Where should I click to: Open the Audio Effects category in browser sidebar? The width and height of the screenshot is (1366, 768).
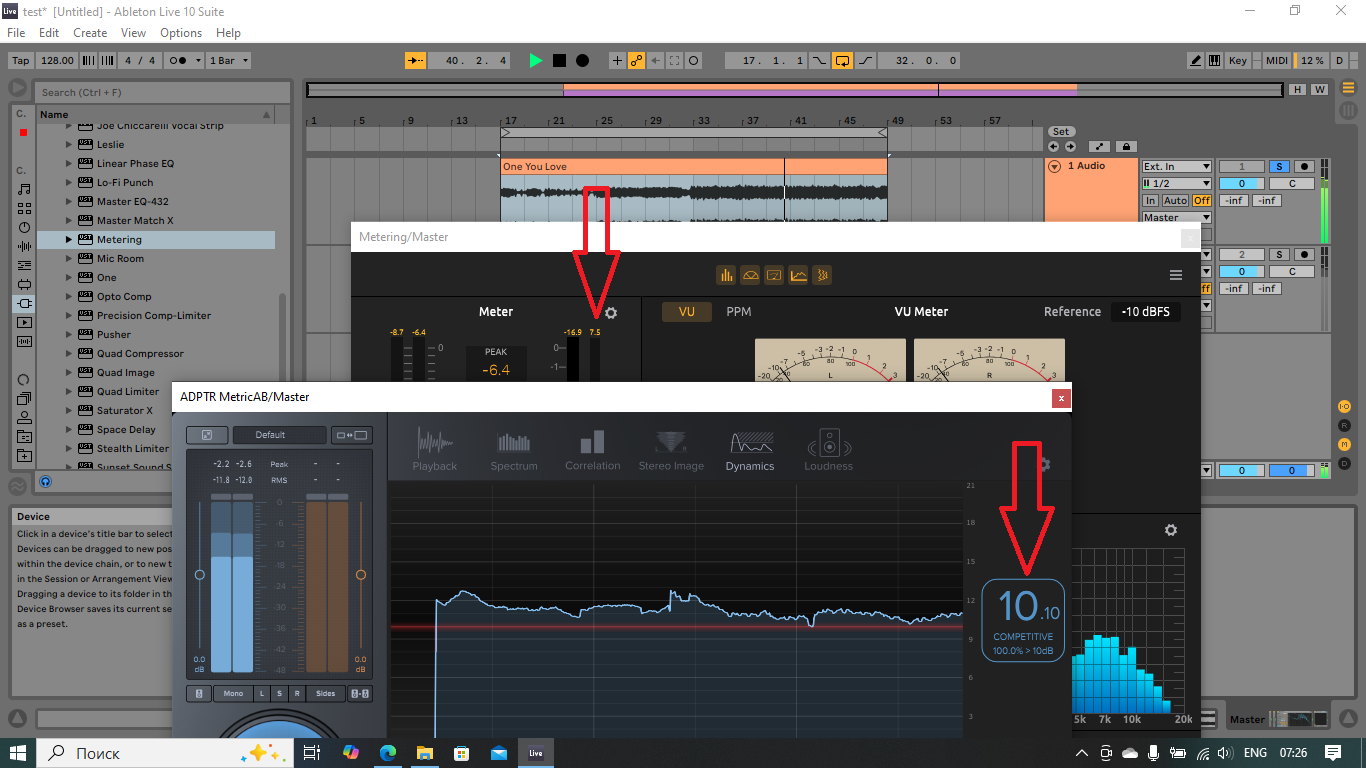tap(24, 246)
